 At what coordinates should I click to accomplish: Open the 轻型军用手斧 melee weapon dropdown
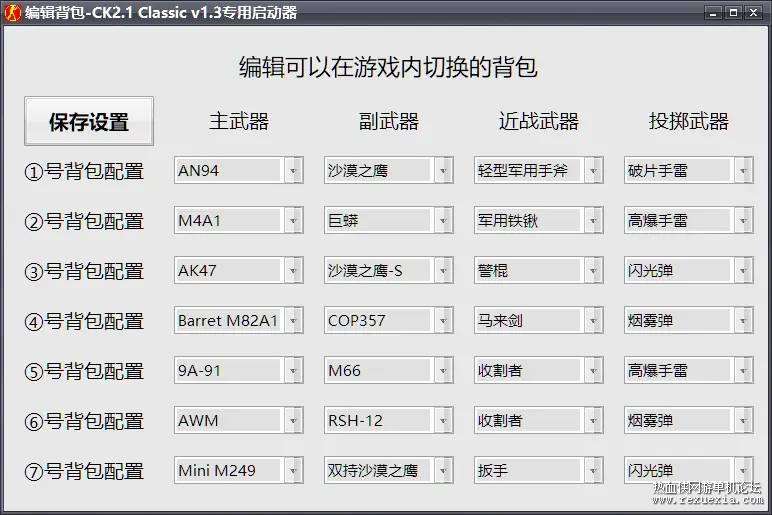tap(539, 170)
